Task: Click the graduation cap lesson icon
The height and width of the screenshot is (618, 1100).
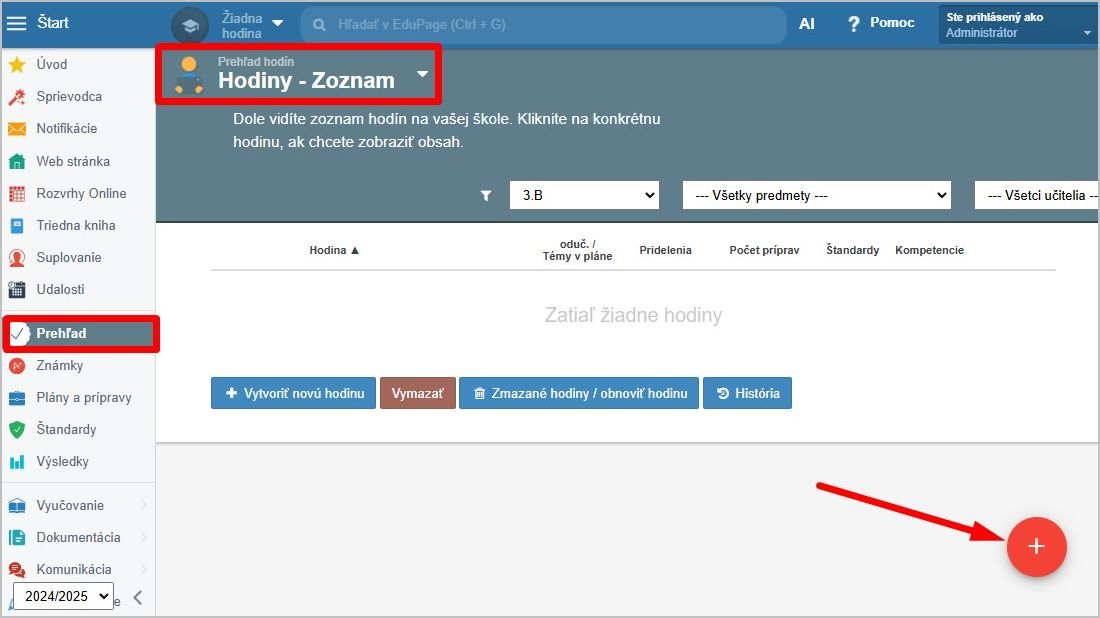Action: [190, 24]
